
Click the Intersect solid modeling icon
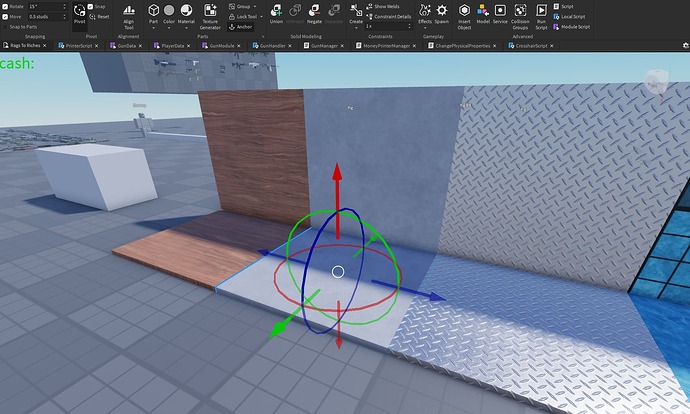pos(295,14)
